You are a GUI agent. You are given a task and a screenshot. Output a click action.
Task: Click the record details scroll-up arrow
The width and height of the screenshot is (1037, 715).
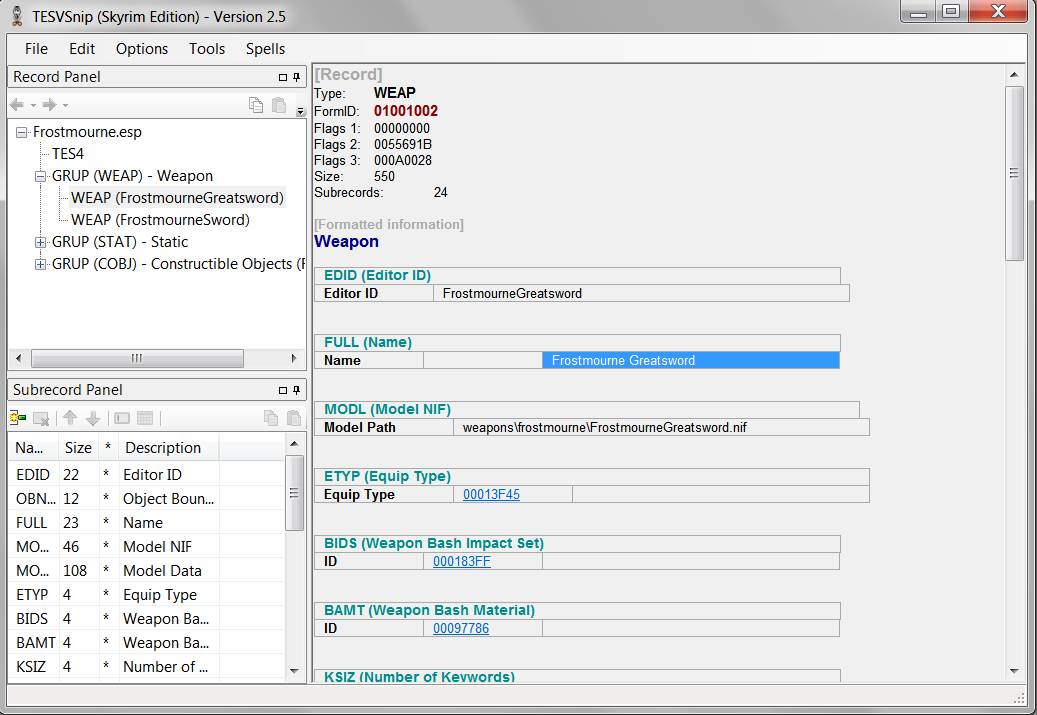[1014, 75]
